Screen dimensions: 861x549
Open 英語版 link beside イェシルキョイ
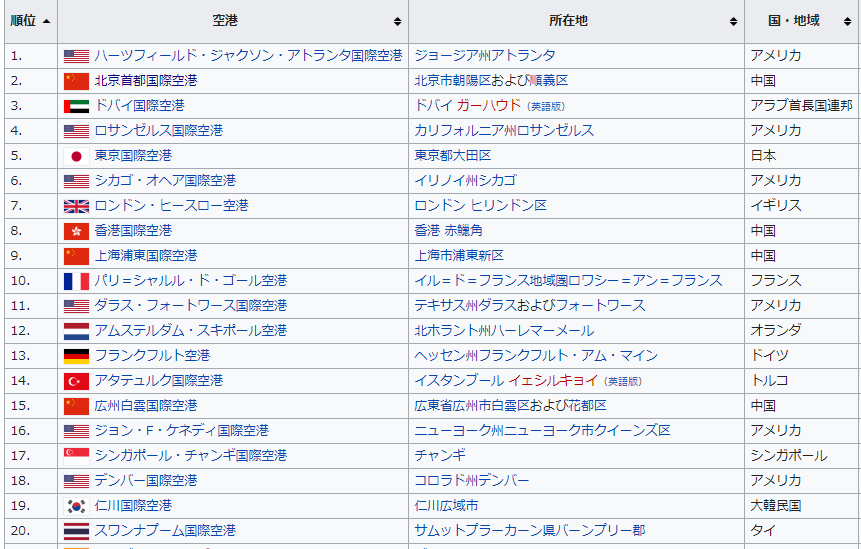point(625,382)
